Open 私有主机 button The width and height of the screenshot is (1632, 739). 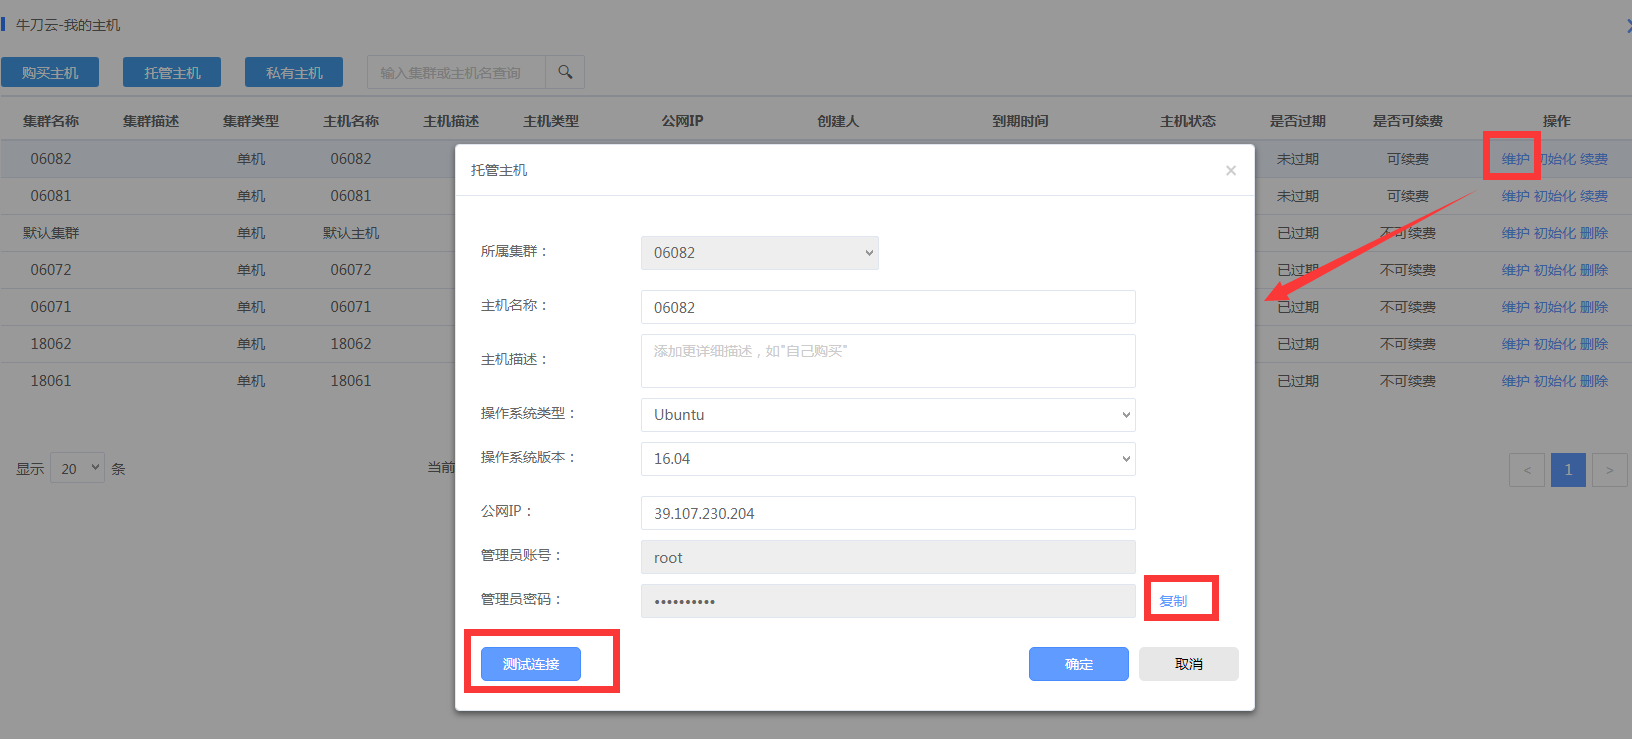click(294, 72)
